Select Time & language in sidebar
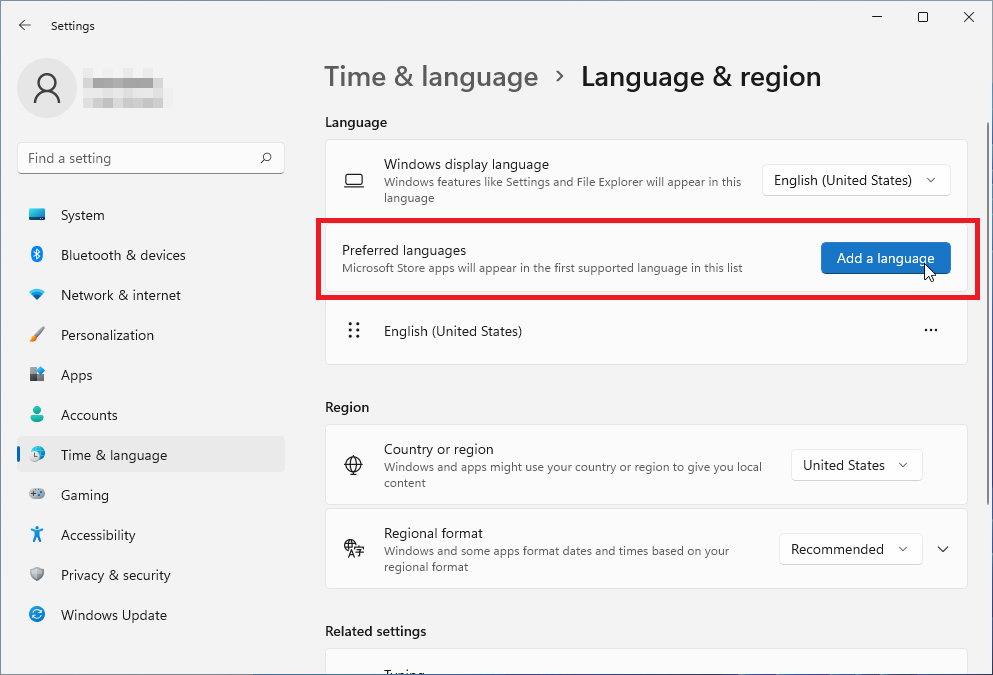 pos(151,454)
